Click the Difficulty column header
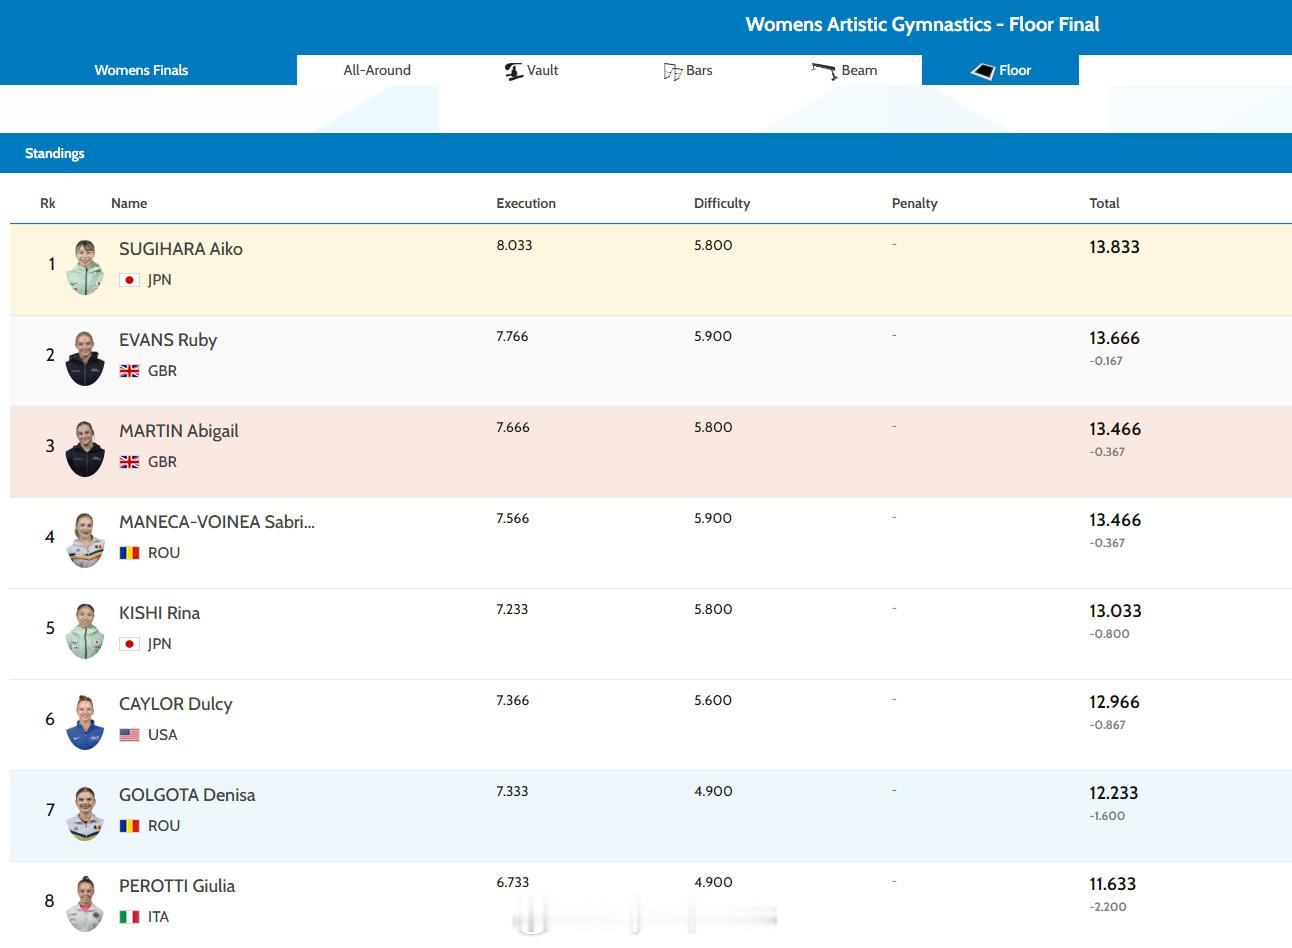This screenshot has width=1292, height=948. (722, 203)
